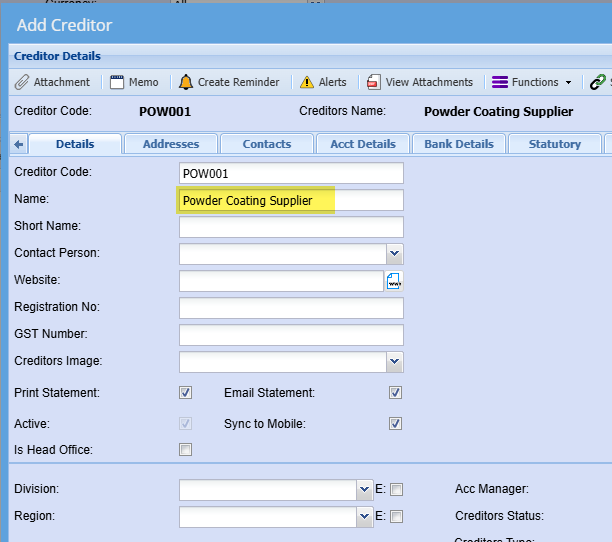Toggle the Sync to Mobile checkbox
Screen dimensions: 612x542
pos(395,423)
